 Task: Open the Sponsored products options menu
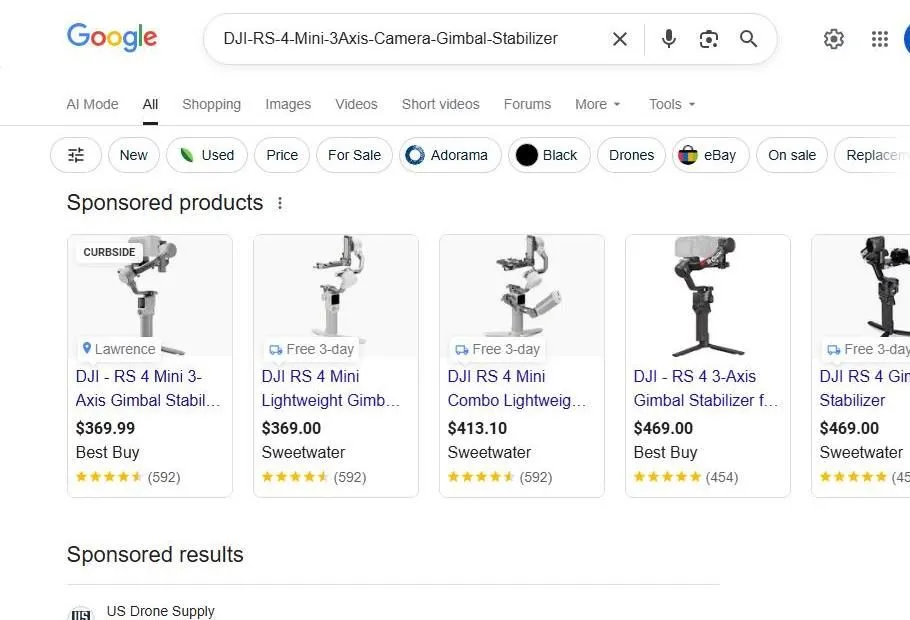(x=280, y=202)
